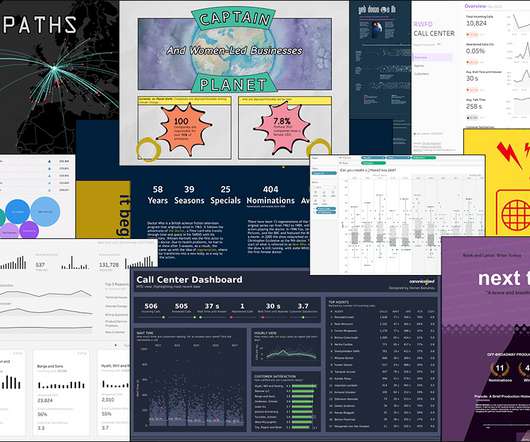Click the 'next t' heading on purple dashboard
This screenshot has width=530, height=442.
point(504,278)
